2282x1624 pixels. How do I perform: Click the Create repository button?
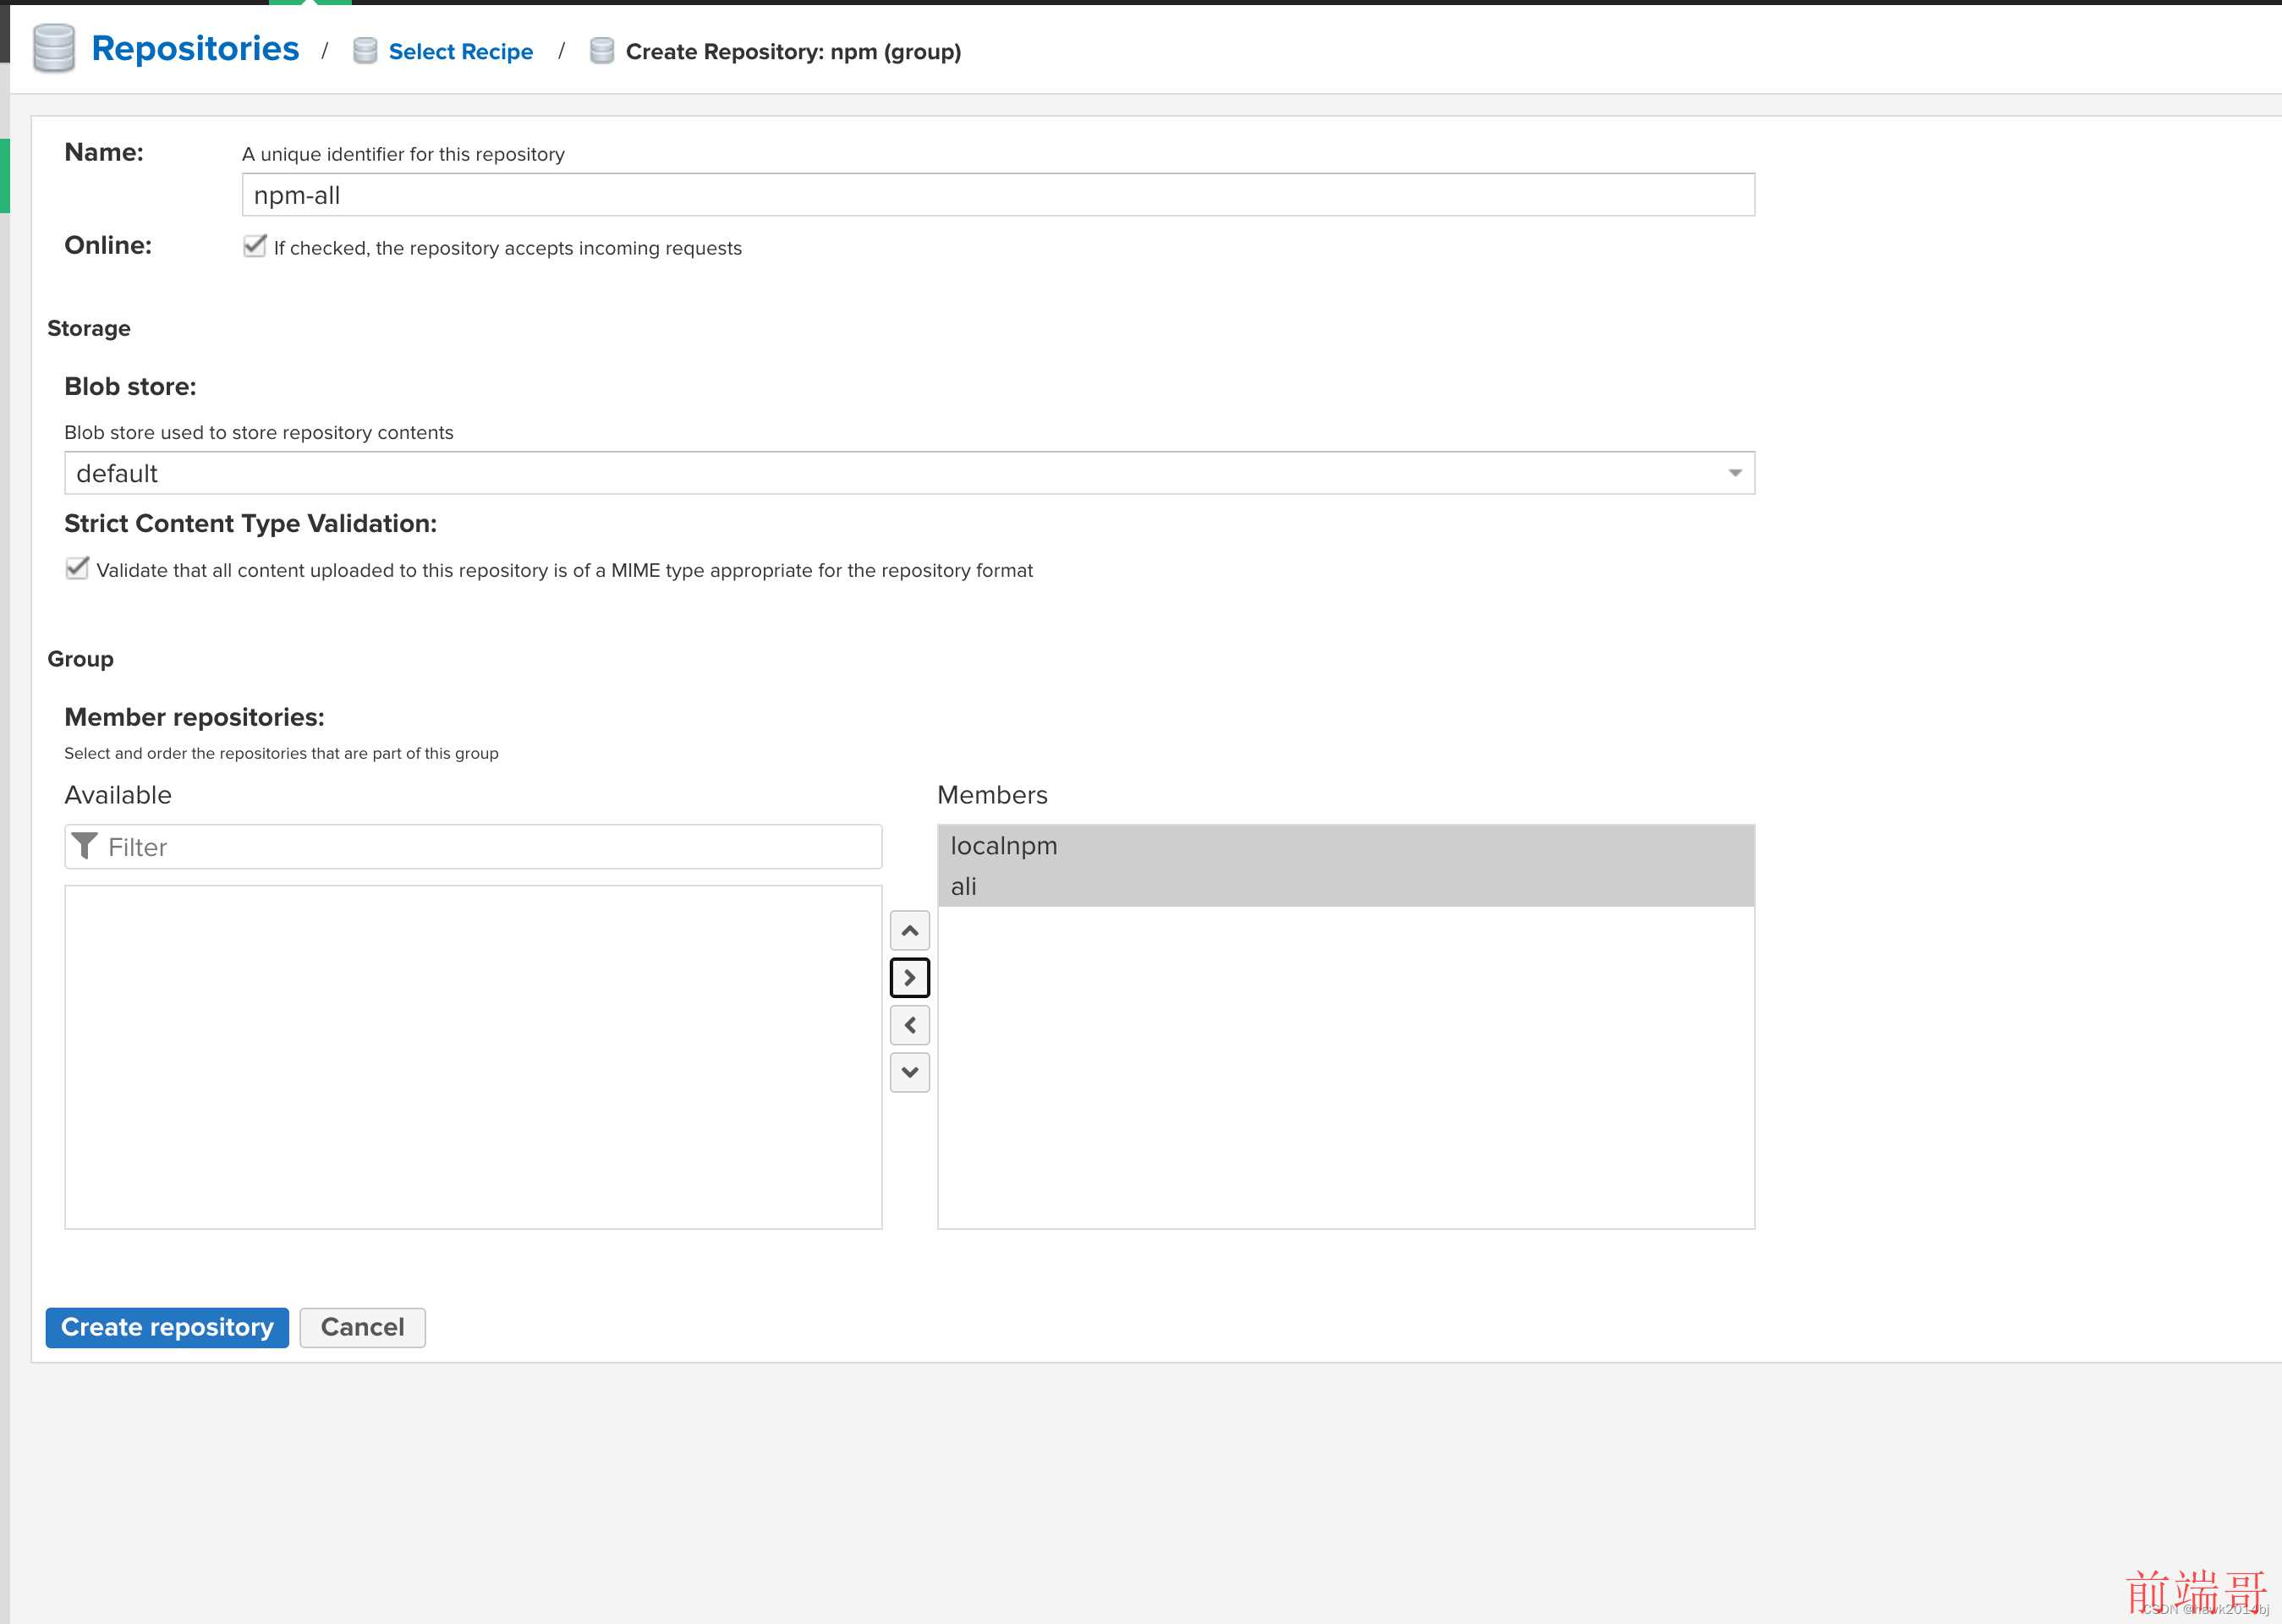tap(167, 1328)
